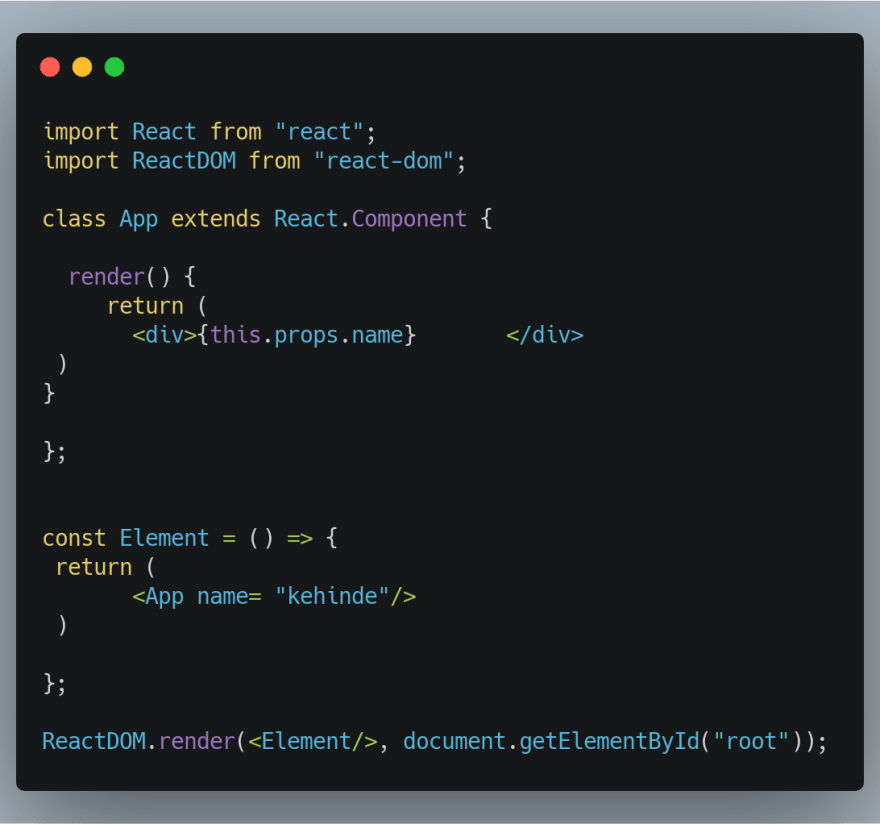Click the extends keyword

pos(216,219)
